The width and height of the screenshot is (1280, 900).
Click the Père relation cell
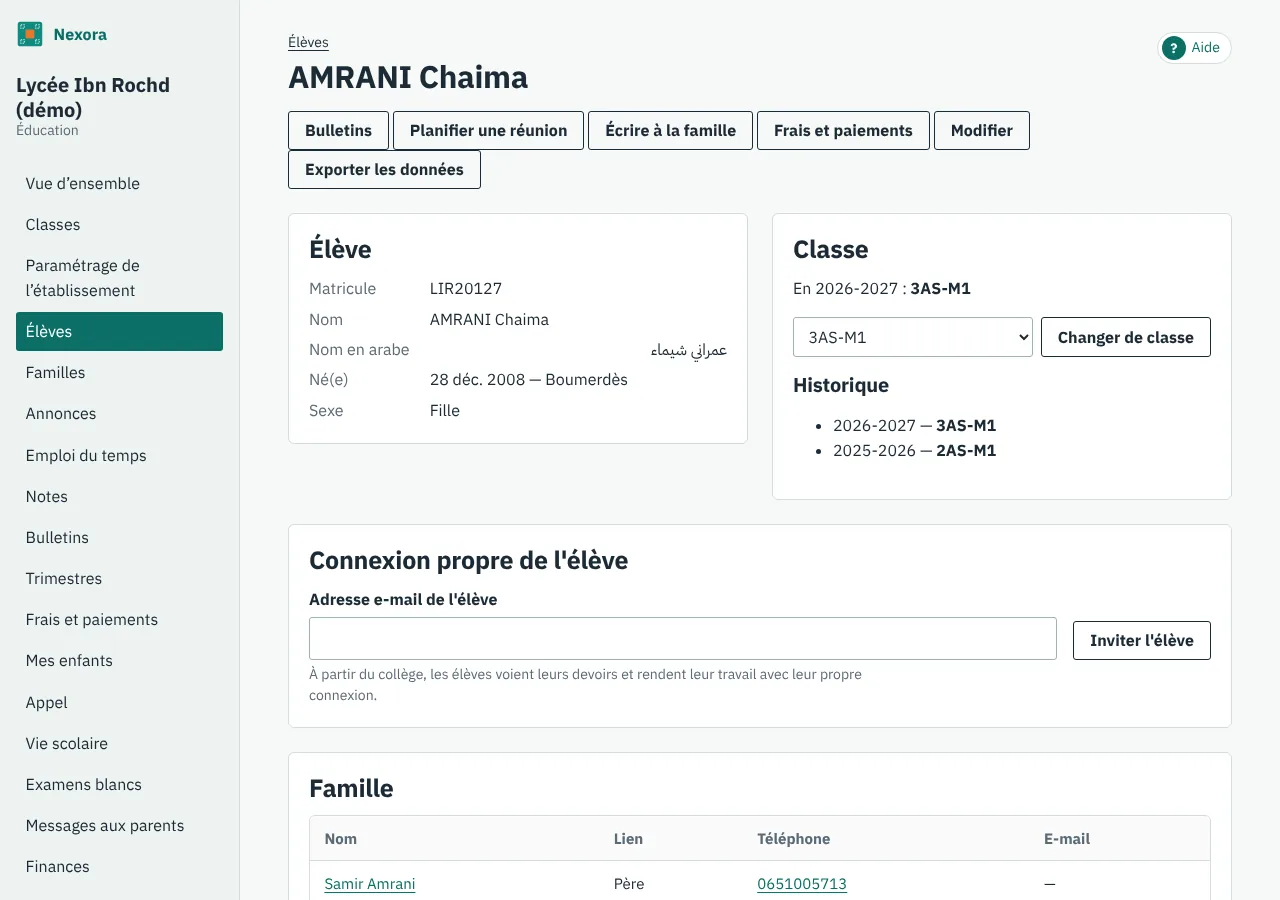pyautogui.click(x=629, y=884)
